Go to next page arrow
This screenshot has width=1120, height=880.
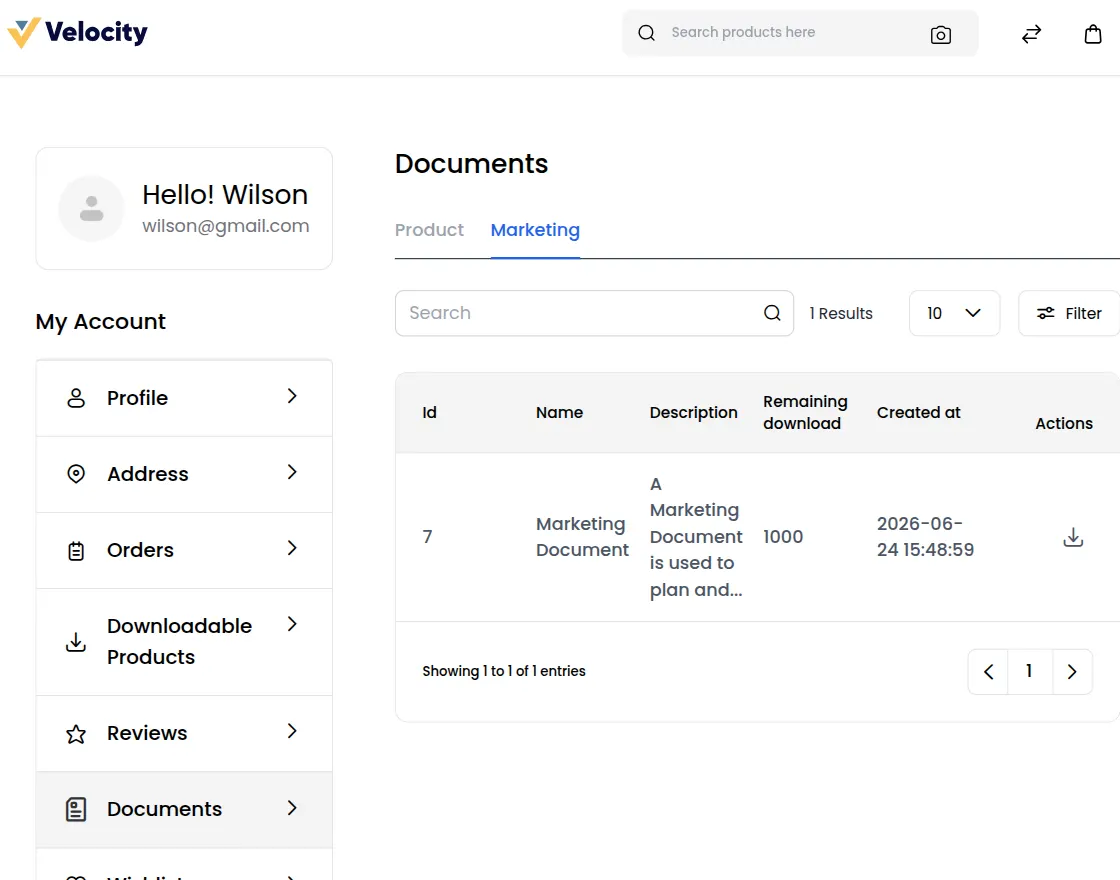(x=1072, y=671)
